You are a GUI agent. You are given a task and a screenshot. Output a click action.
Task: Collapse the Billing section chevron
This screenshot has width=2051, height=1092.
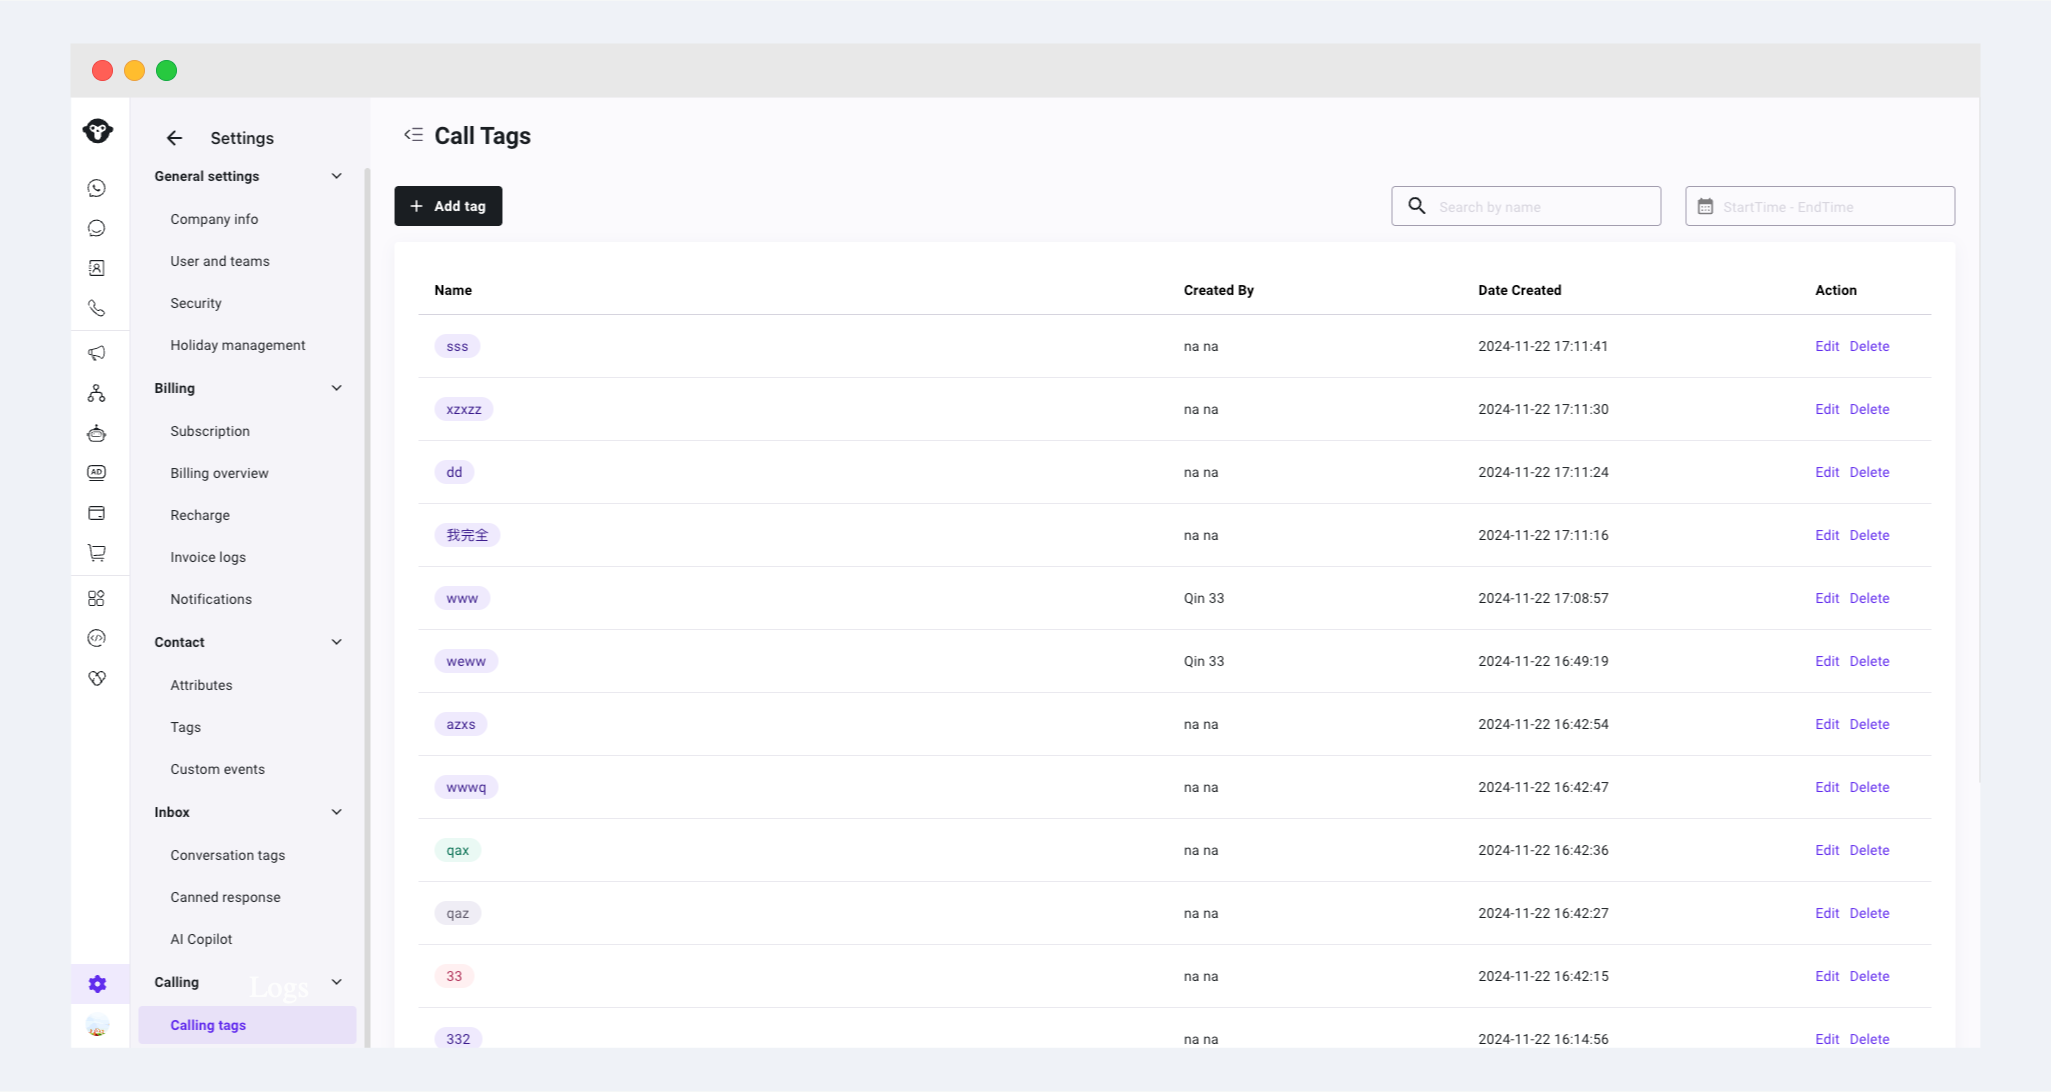[x=336, y=388]
